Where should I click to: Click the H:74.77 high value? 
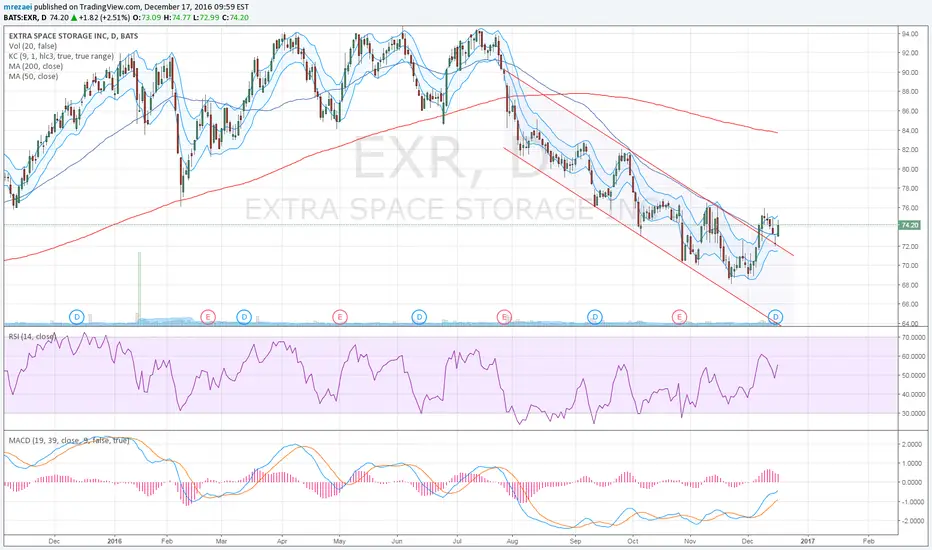pos(177,18)
